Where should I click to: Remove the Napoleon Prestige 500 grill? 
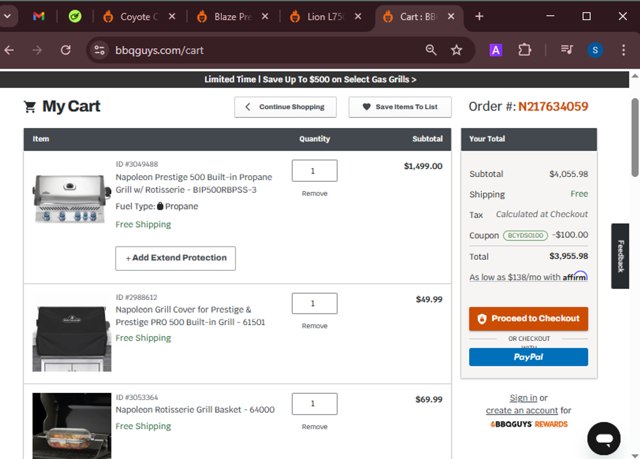314,193
